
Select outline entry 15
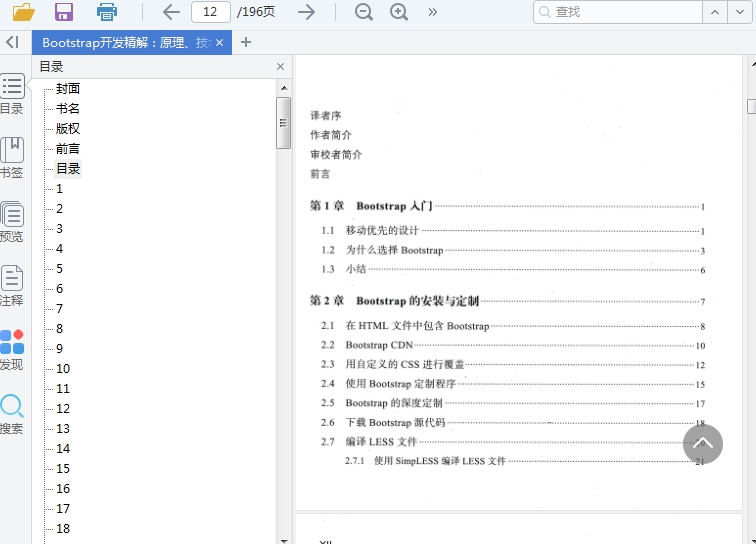(63, 469)
